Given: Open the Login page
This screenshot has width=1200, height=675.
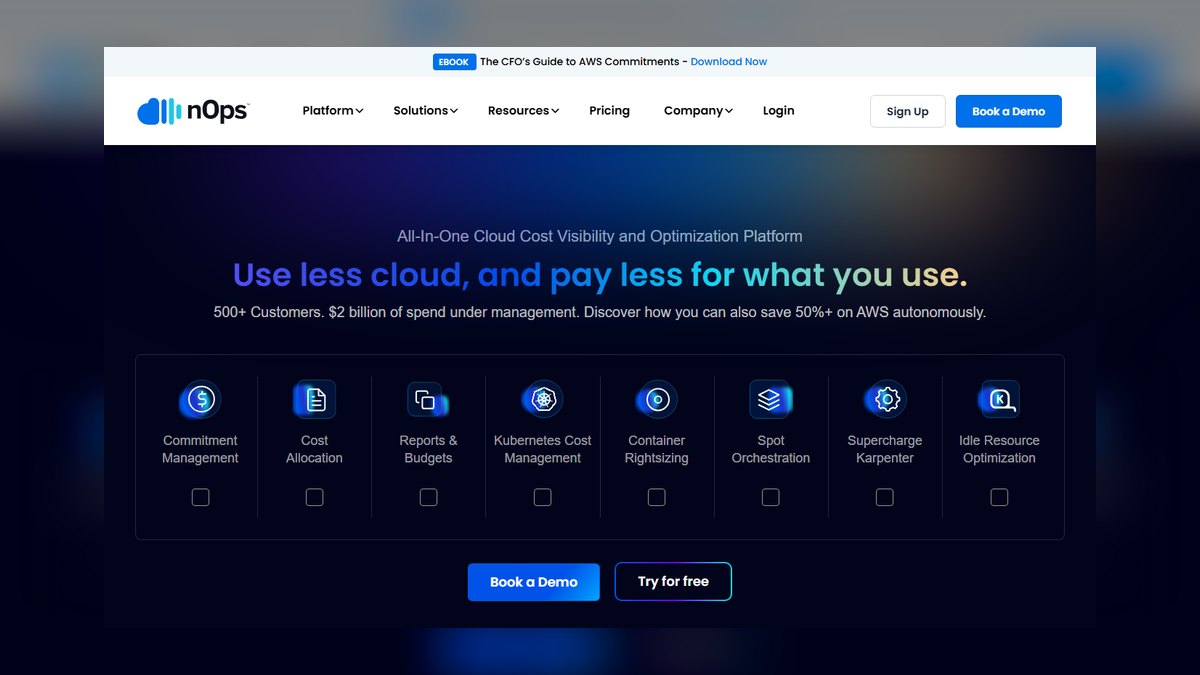Looking at the screenshot, I should [778, 111].
